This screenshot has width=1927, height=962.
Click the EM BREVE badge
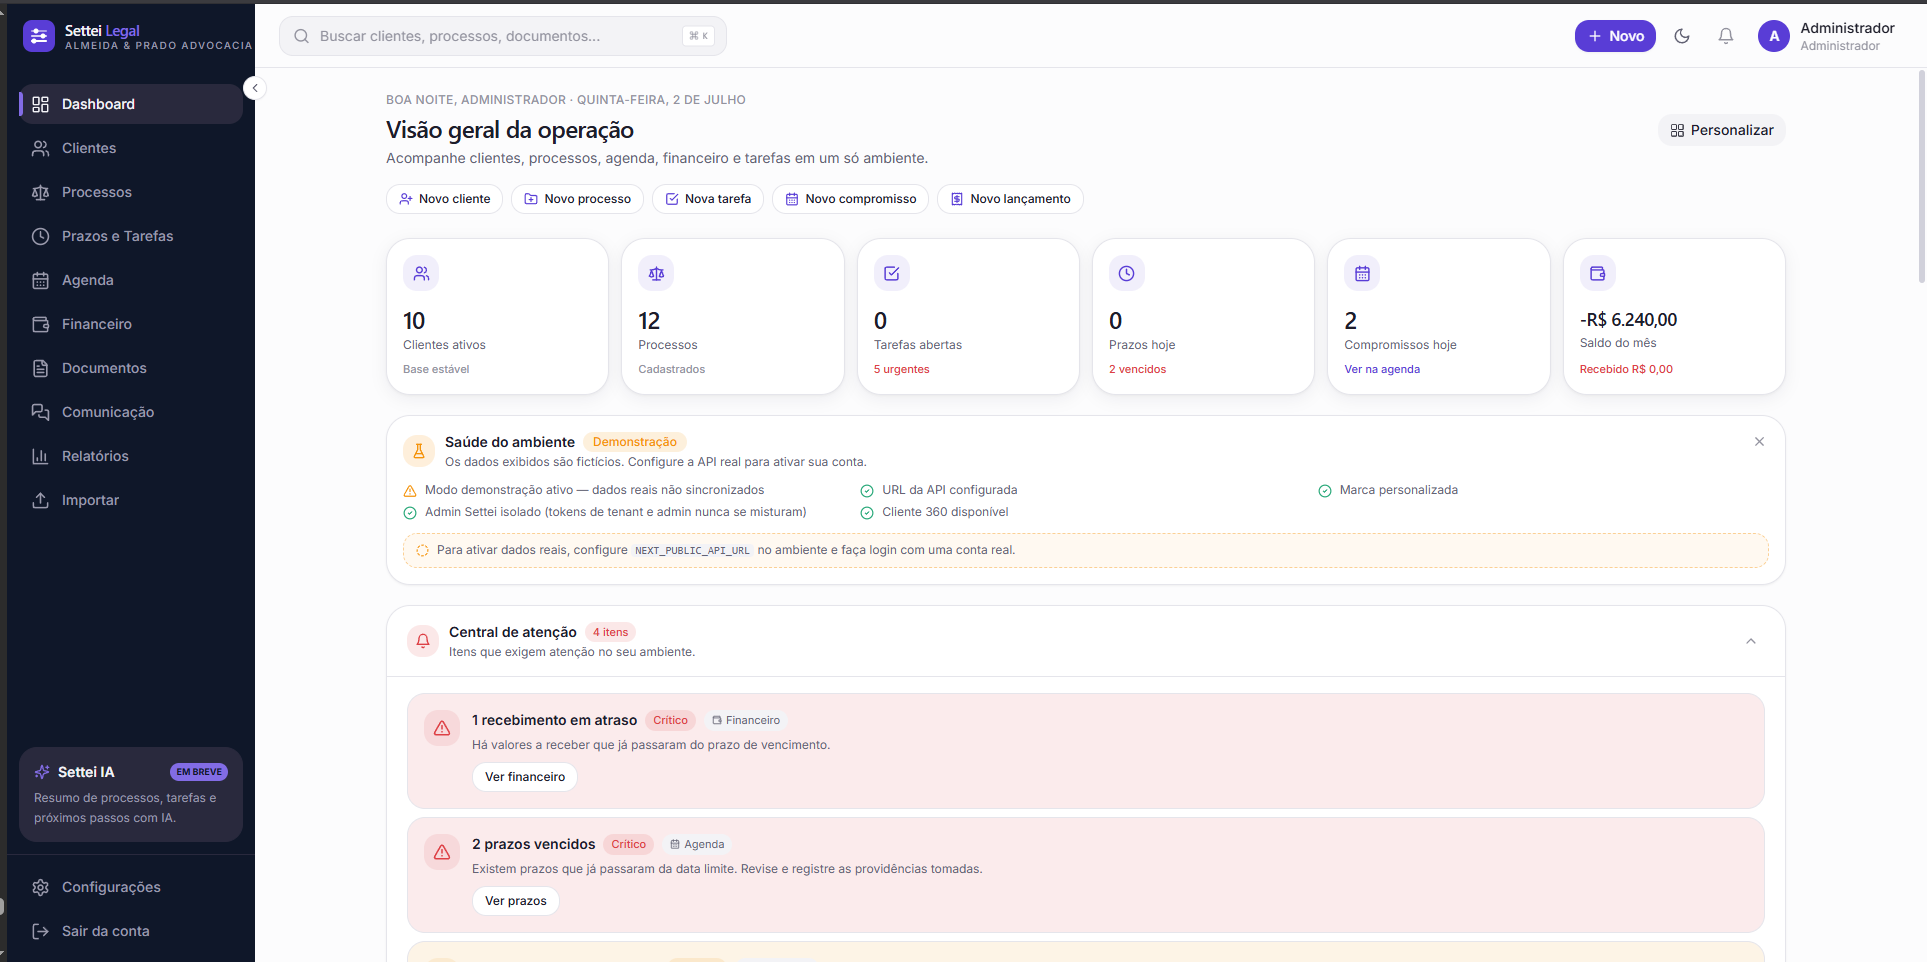199,772
